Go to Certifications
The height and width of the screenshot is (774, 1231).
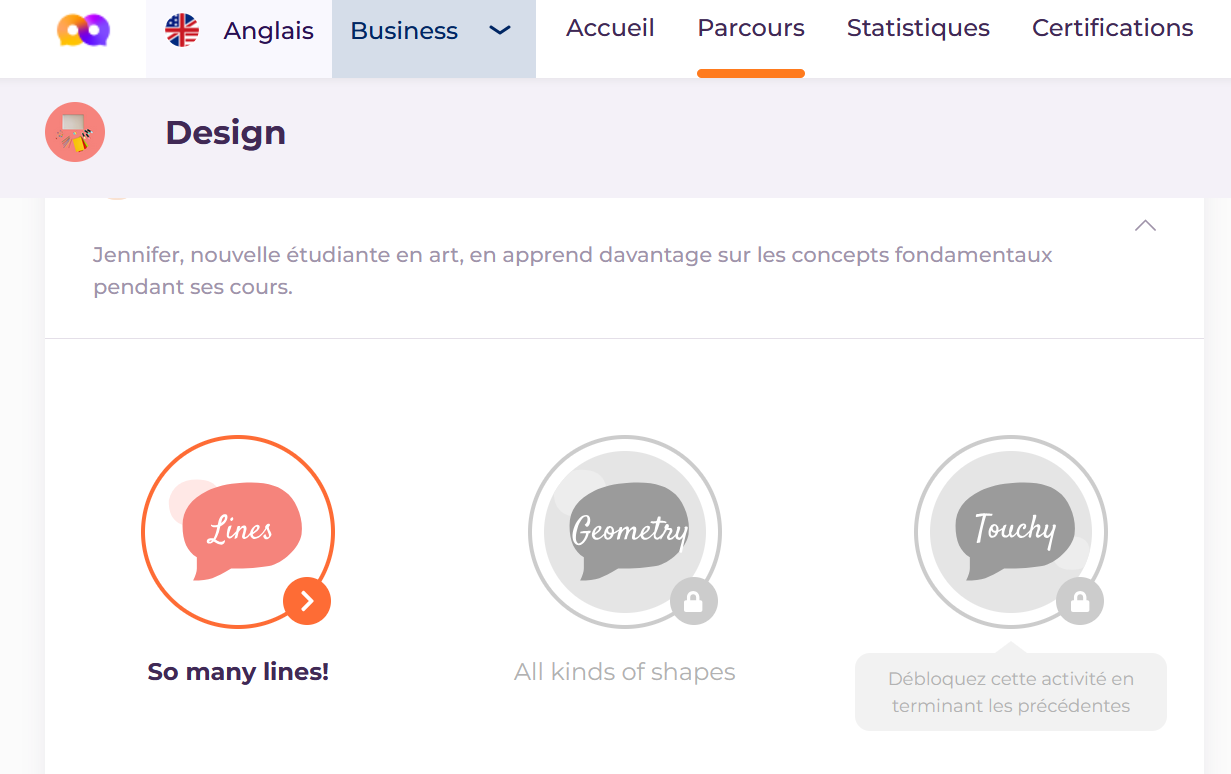click(x=1112, y=28)
